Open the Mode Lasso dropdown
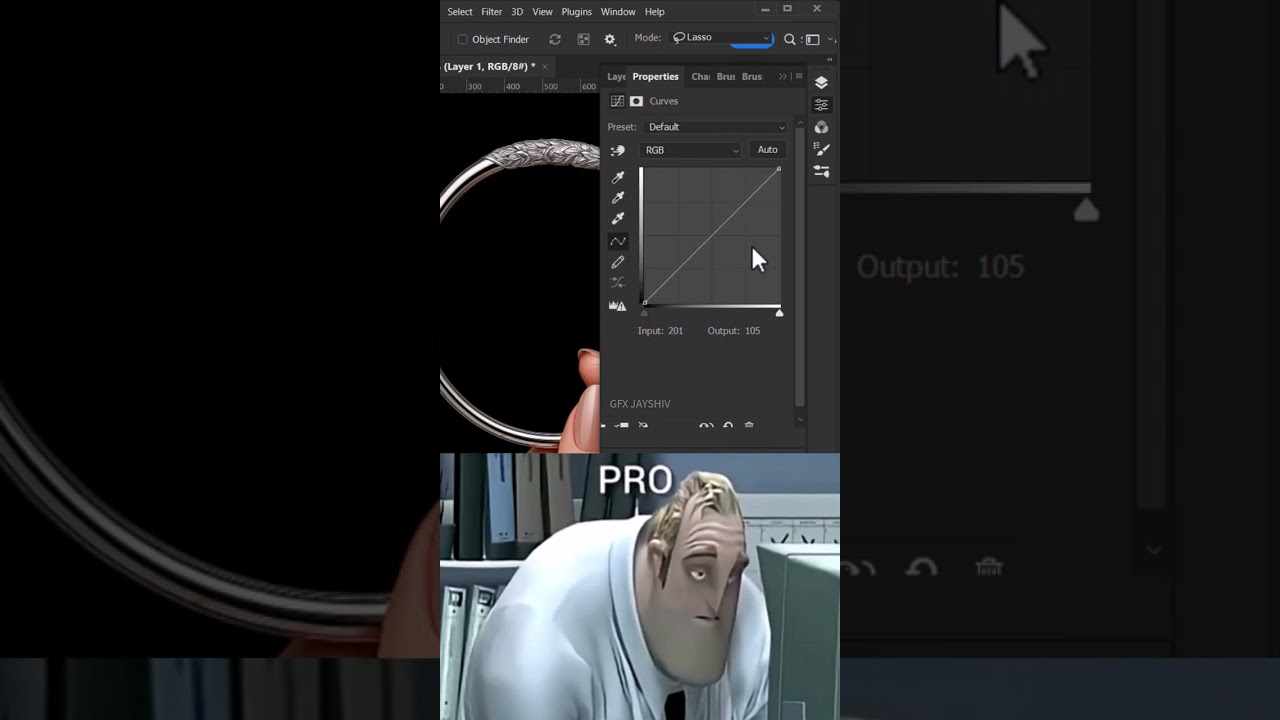 tap(722, 38)
